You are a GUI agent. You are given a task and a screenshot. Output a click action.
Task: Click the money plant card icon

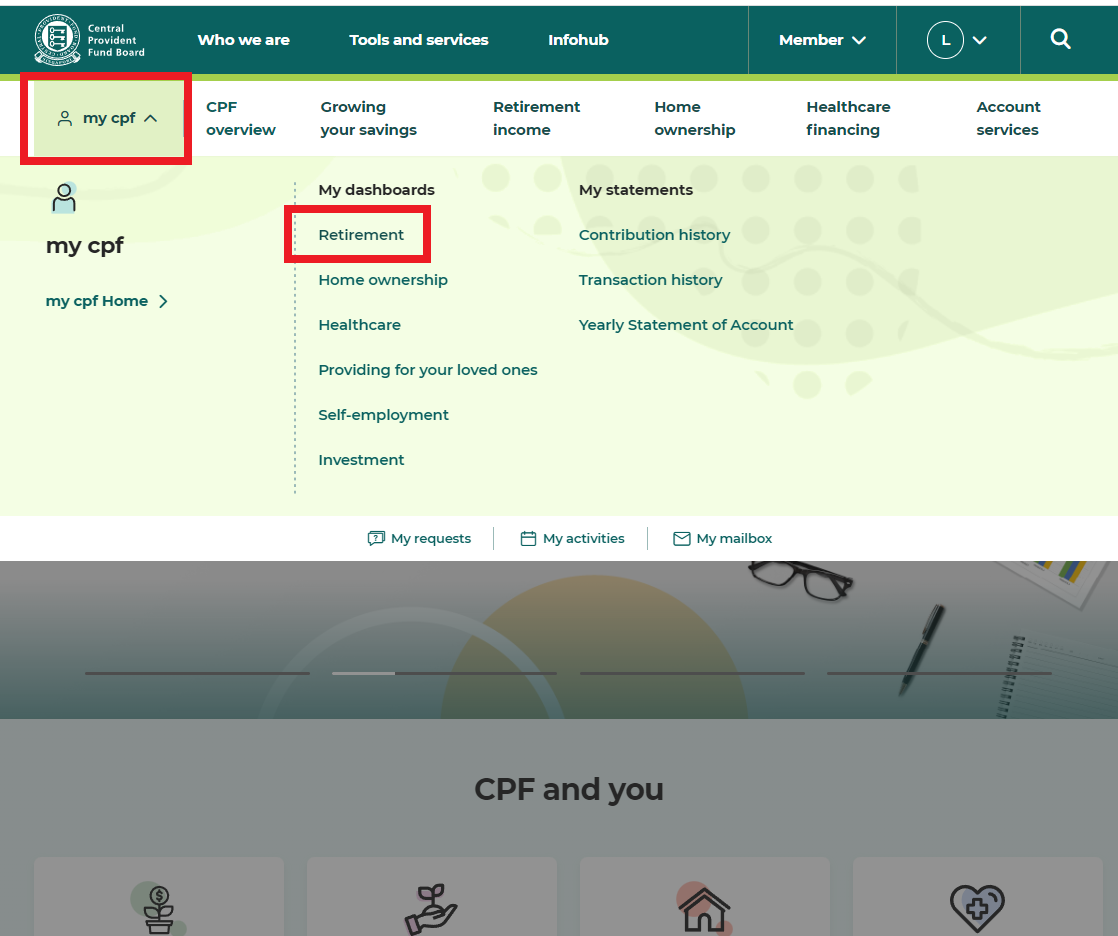pyautogui.click(x=158, y=907)
